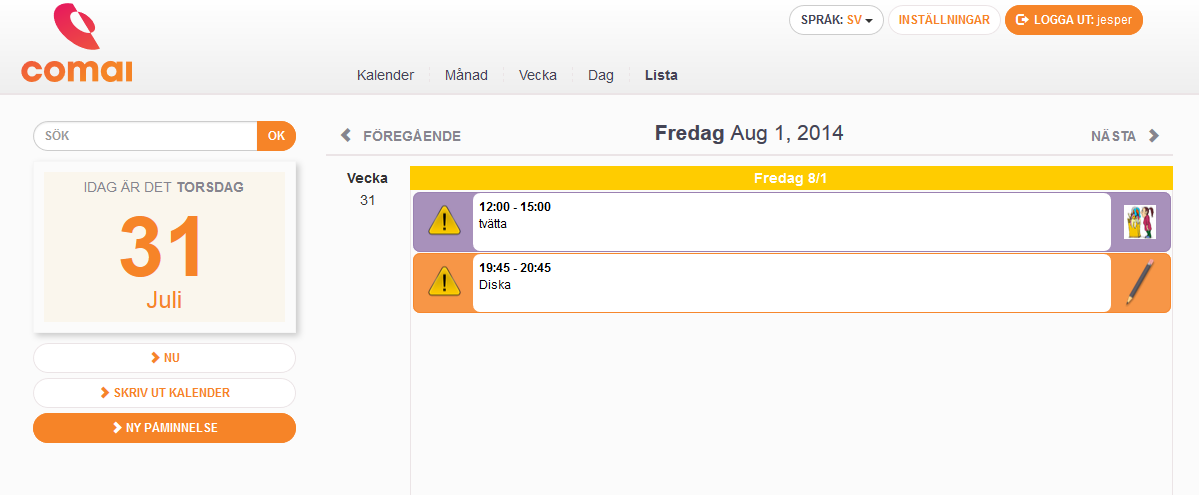Log out user jesper
1199x495 pixels.
coord(1073,20)
